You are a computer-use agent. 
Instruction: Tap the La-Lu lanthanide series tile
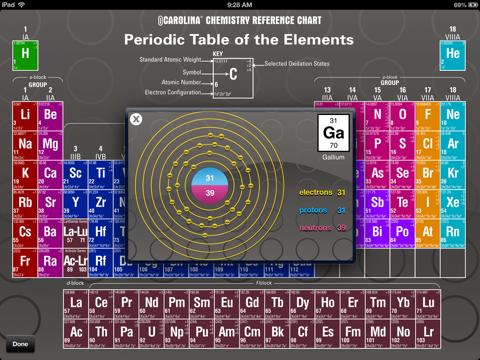point(75,234)
